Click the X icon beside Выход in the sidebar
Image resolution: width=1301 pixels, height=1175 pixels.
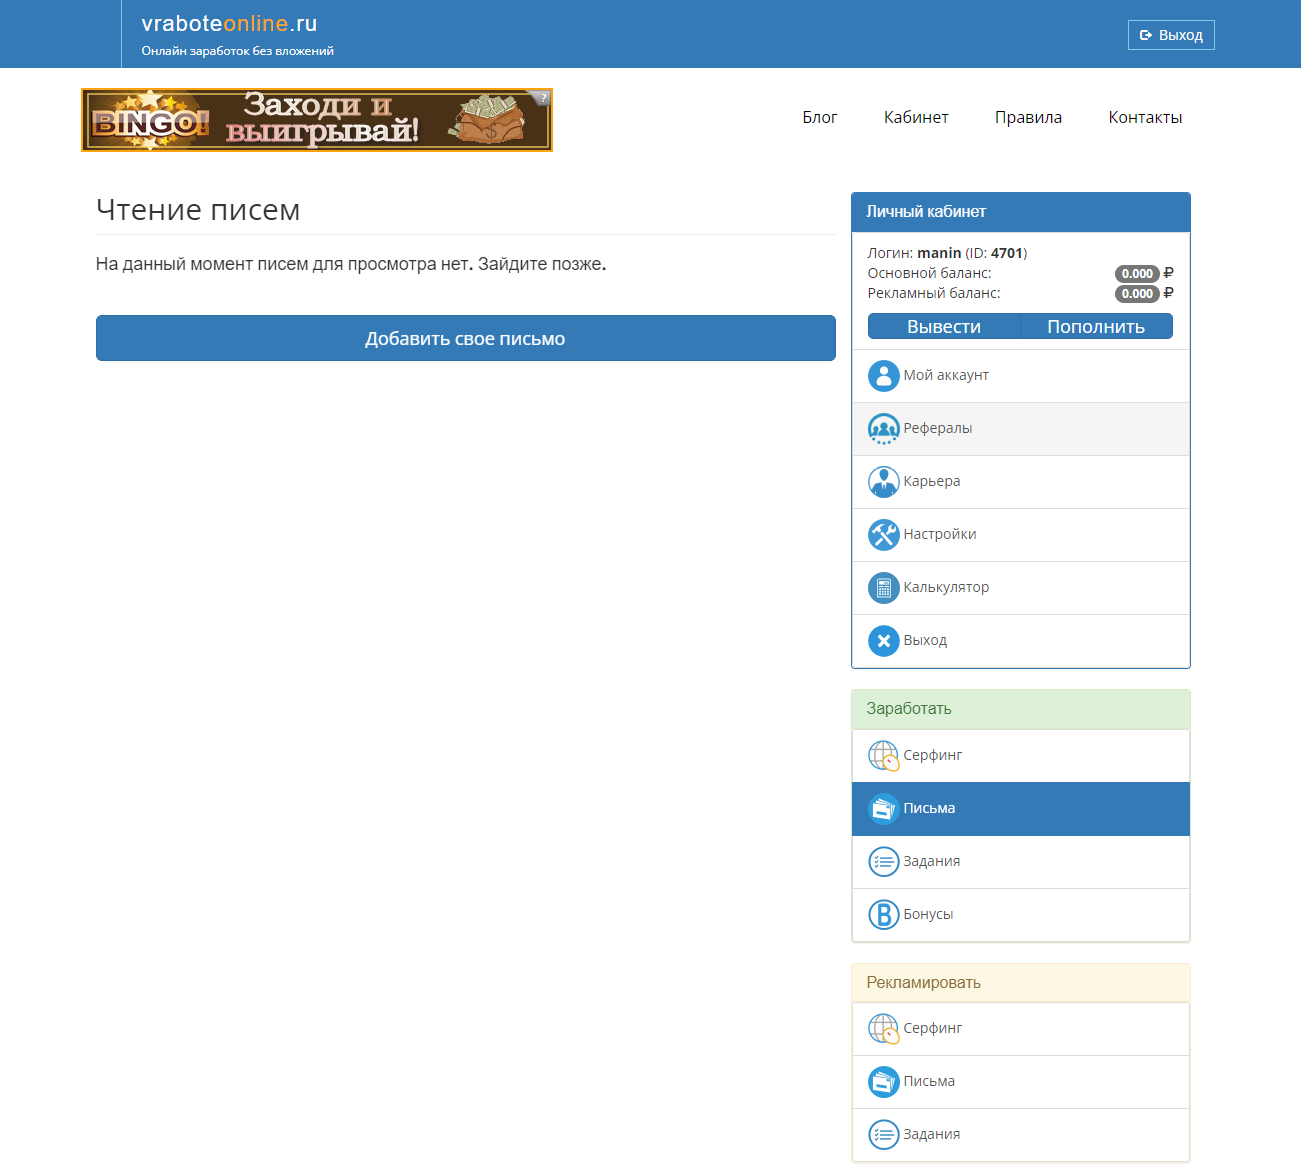(x=883, y=641)
